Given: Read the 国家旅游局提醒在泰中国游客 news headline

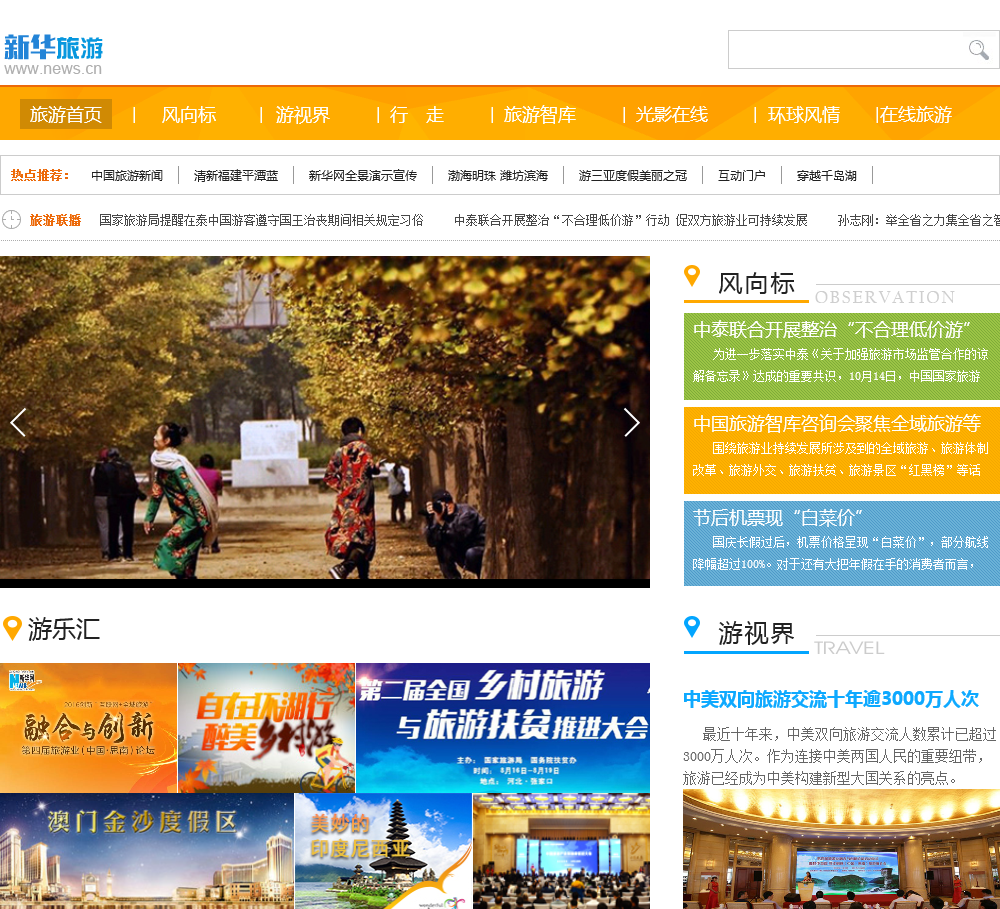Looking at the screenshot, I should coord(261,220).
